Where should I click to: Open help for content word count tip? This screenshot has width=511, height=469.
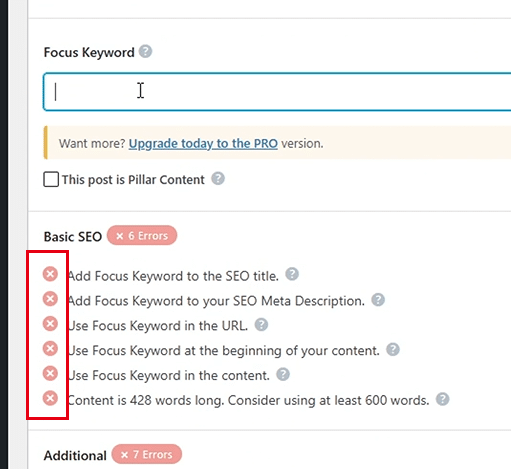click(443, 399)
